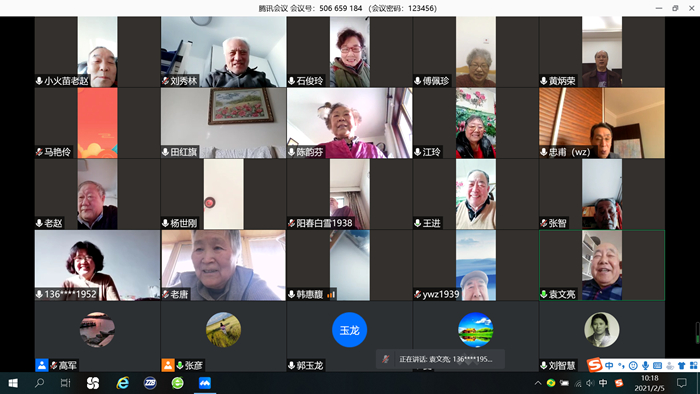This screenshot has height=394, width=700.
Task: Open the Windows Start menu
Action: tap(13, 383)
